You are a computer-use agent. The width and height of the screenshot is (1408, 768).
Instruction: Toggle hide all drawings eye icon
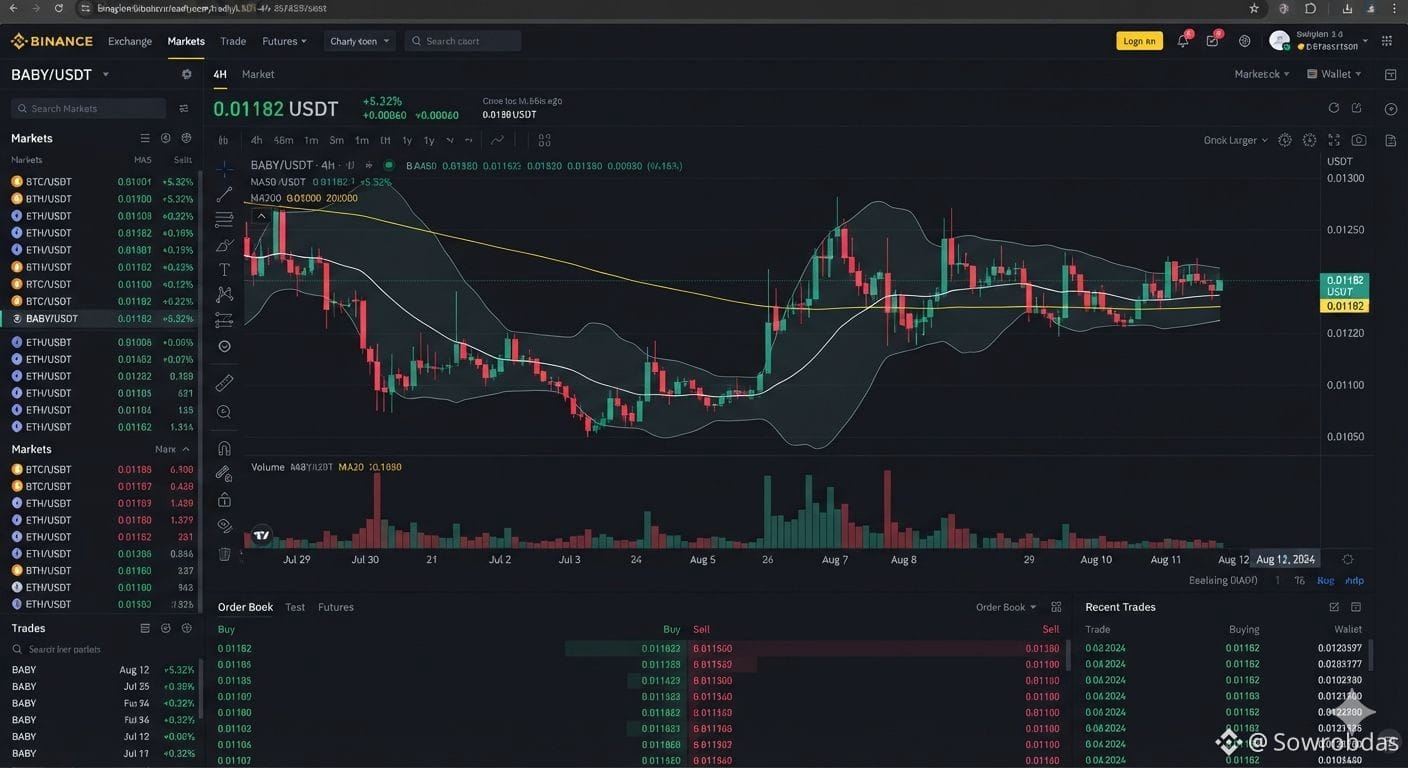[x=224, y=526]
